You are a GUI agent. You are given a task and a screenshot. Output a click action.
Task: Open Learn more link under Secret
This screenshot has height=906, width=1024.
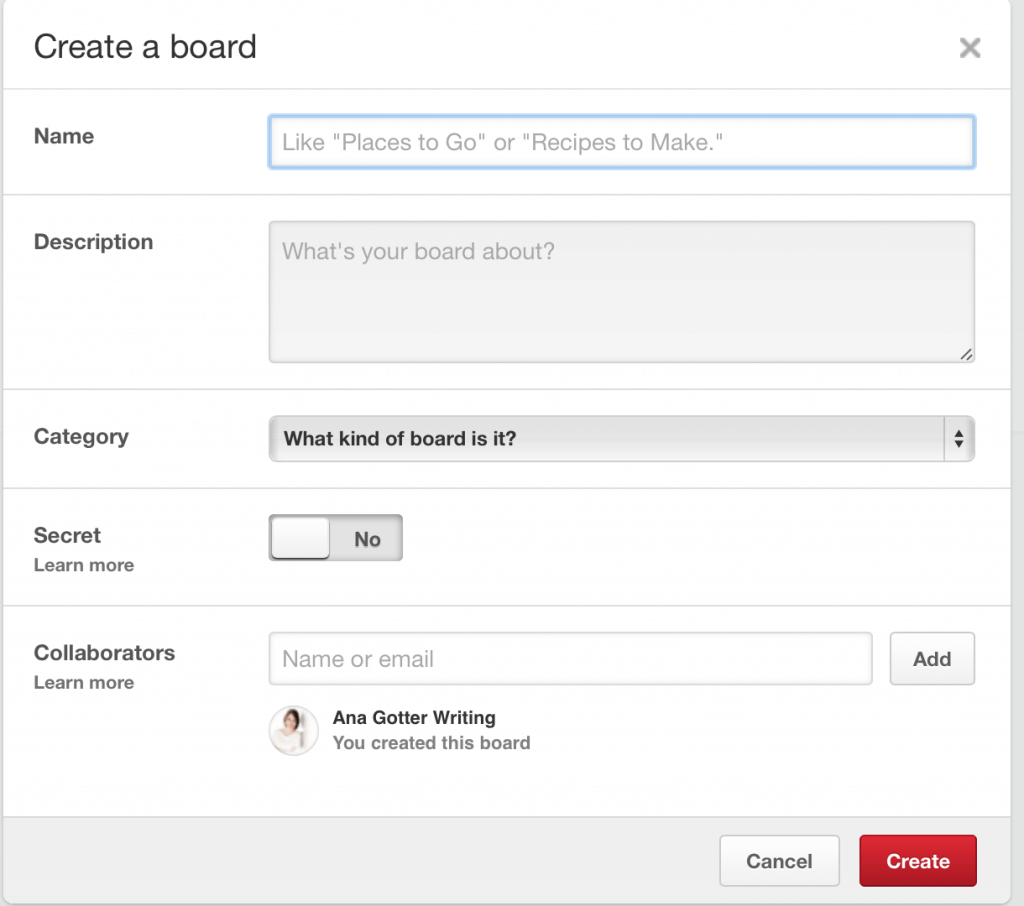pyautogui.click(x=84, y=565)
